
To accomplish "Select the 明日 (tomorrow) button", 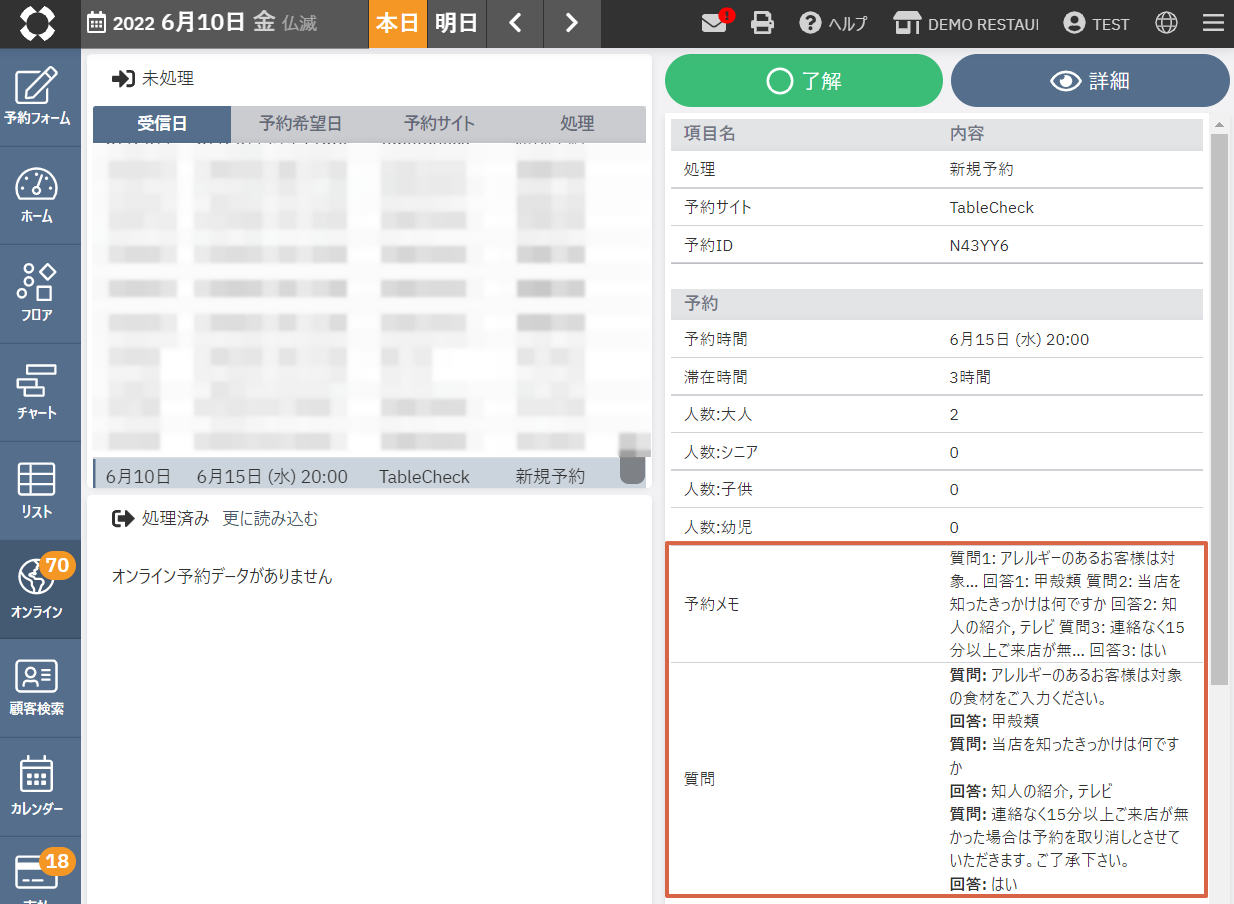I will coord(456,24).
